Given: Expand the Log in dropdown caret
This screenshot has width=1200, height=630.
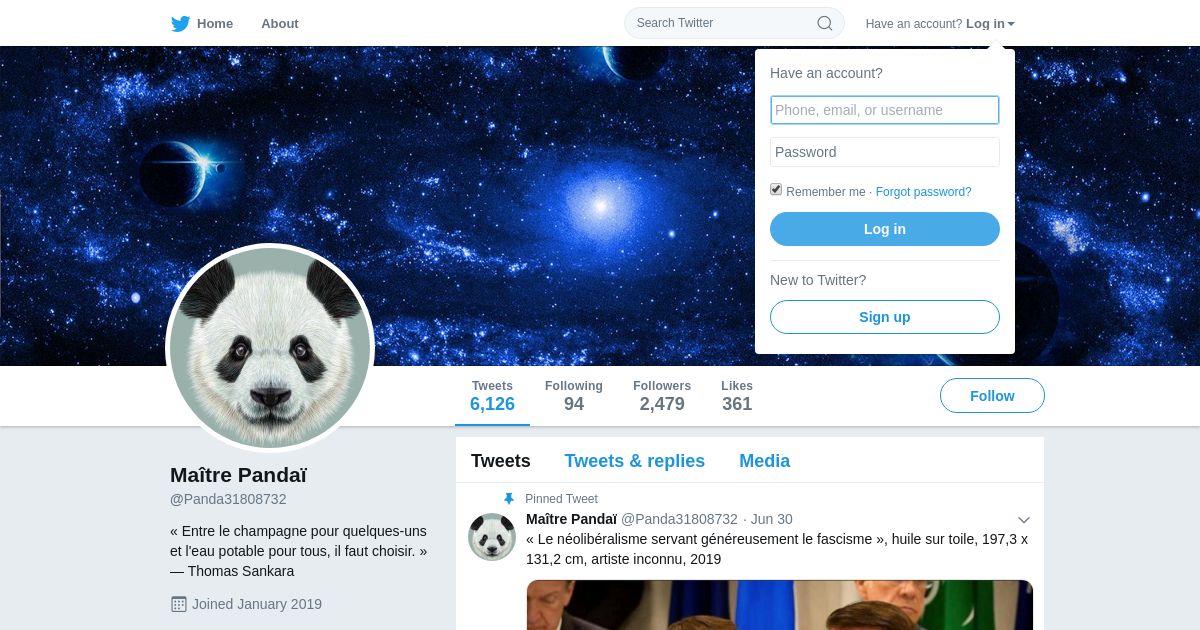Looking at the screenshot, I should (x=1011, y=24).
